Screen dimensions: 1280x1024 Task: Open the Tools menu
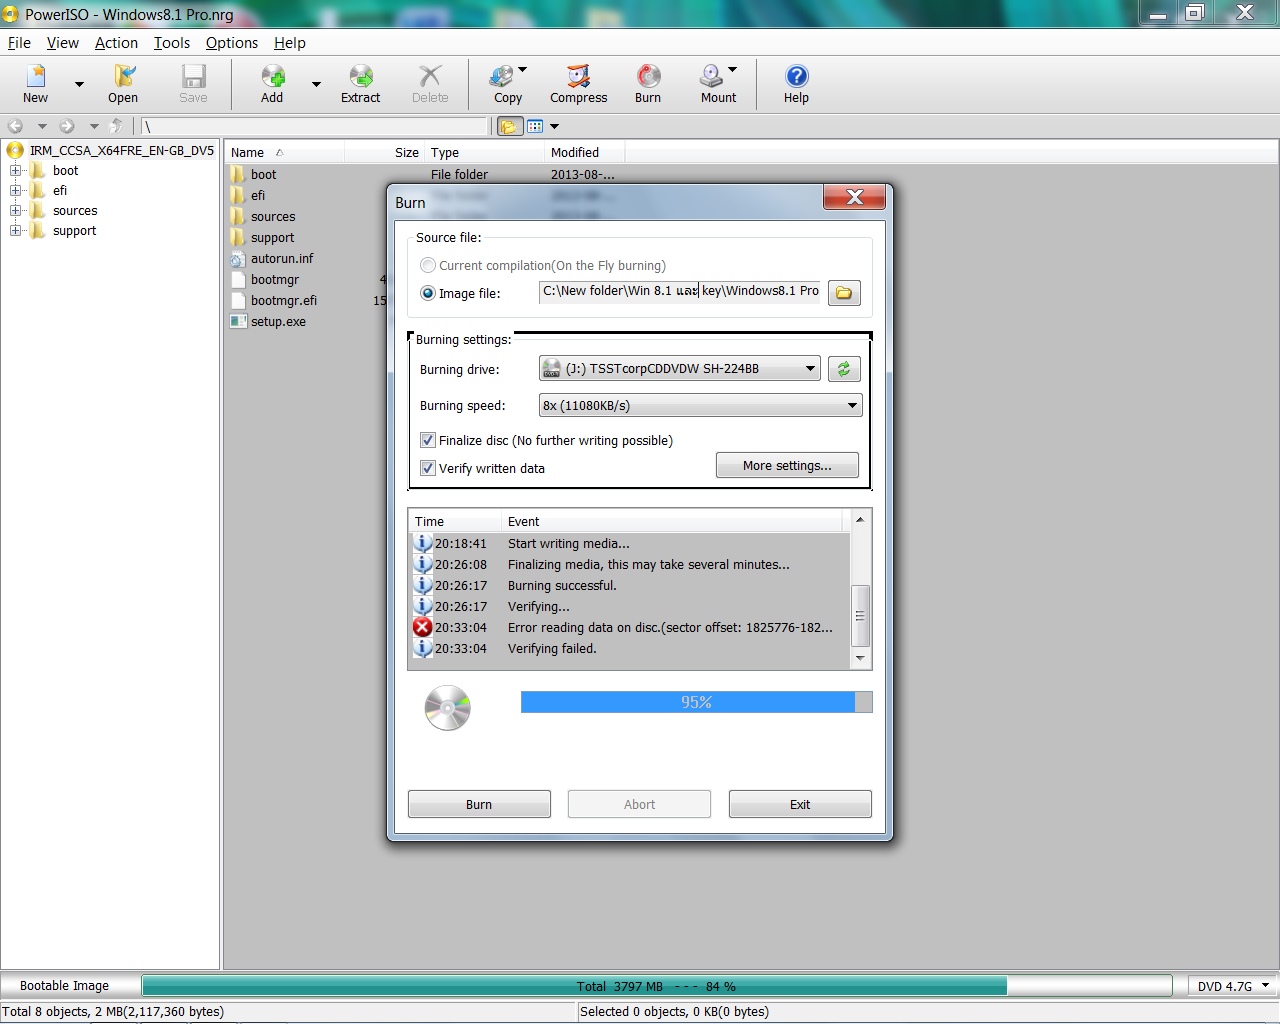172,43
